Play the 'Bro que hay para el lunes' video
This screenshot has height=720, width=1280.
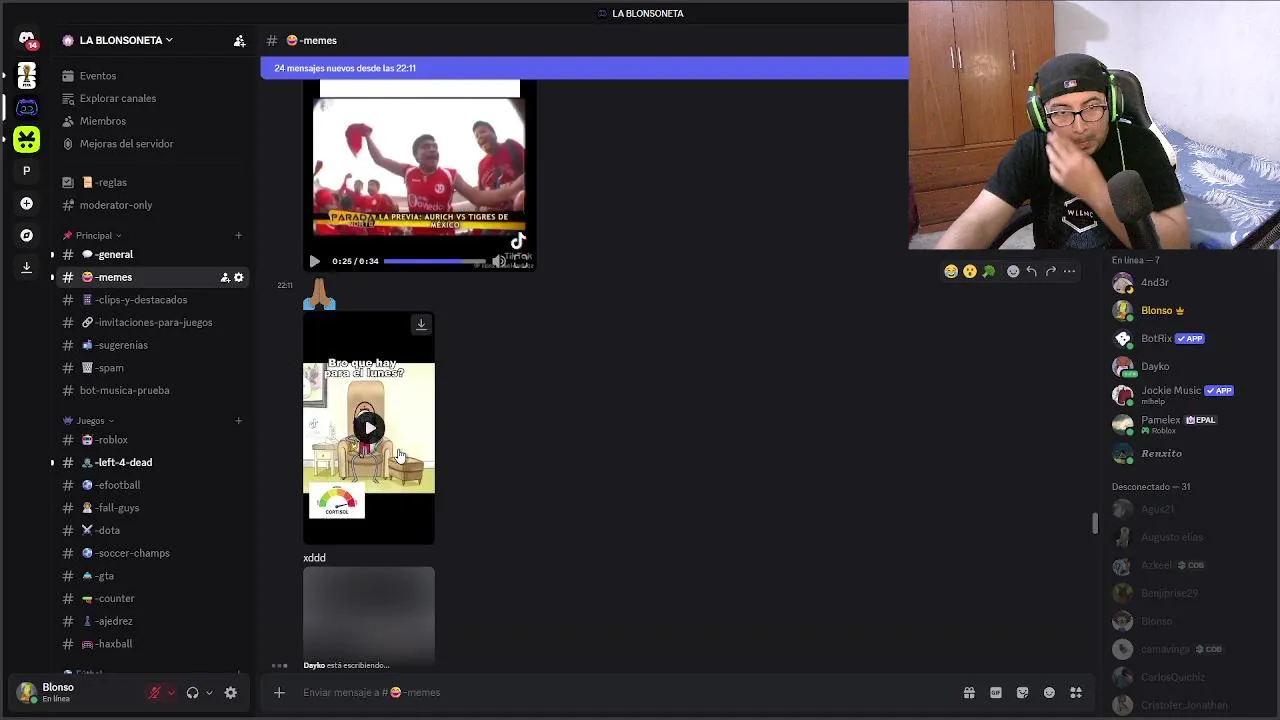[369, 428]
